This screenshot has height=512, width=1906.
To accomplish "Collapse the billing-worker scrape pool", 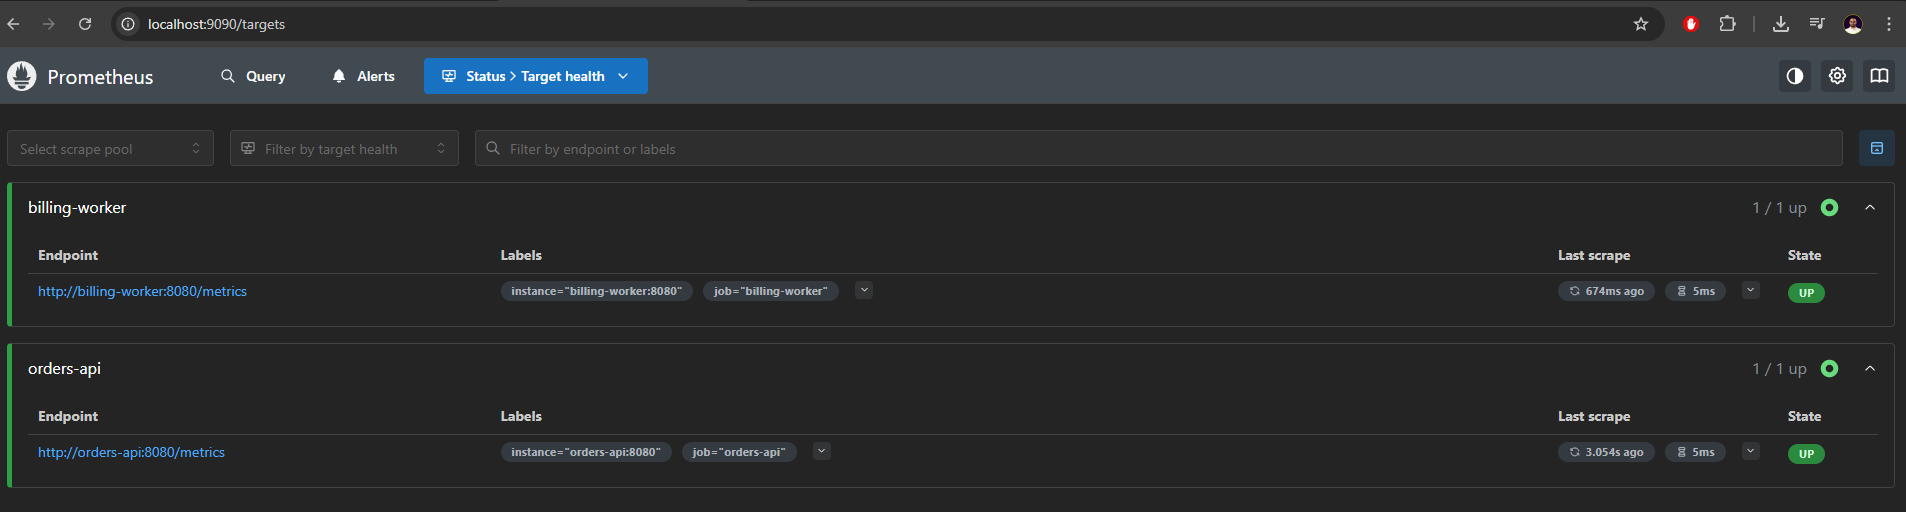I will (1869, 208).
